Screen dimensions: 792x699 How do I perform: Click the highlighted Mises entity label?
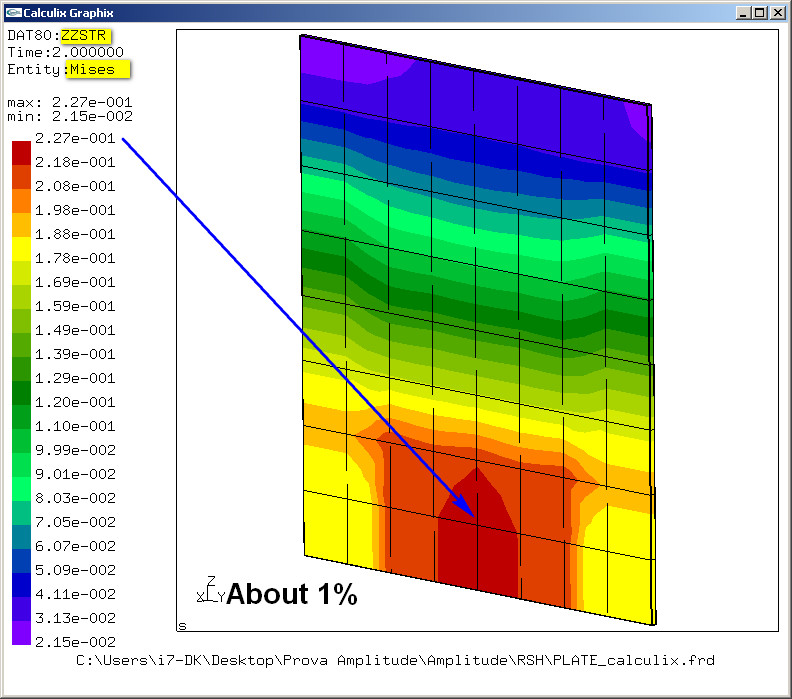[x=97, y=69]
